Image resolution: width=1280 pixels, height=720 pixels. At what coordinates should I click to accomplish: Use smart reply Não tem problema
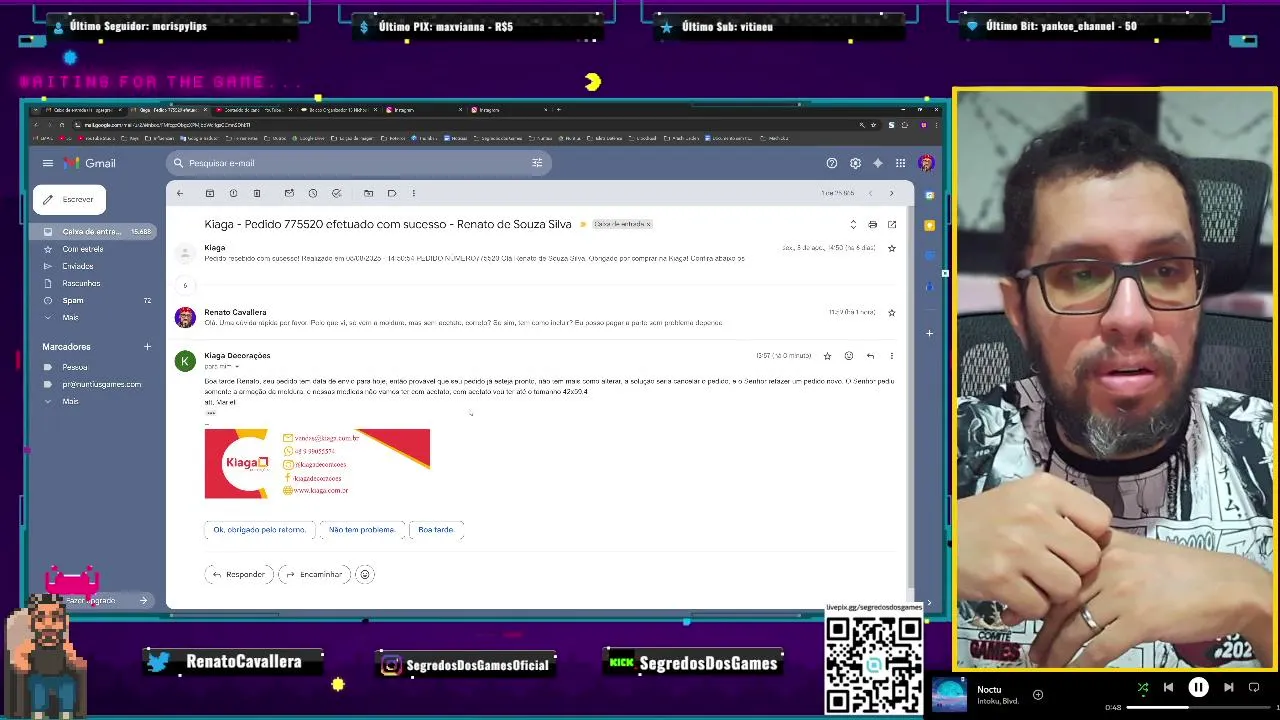(x=362, y=529)
